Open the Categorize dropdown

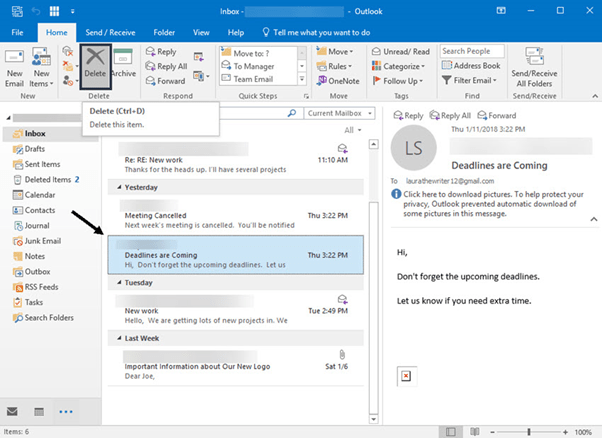[406, 66]
